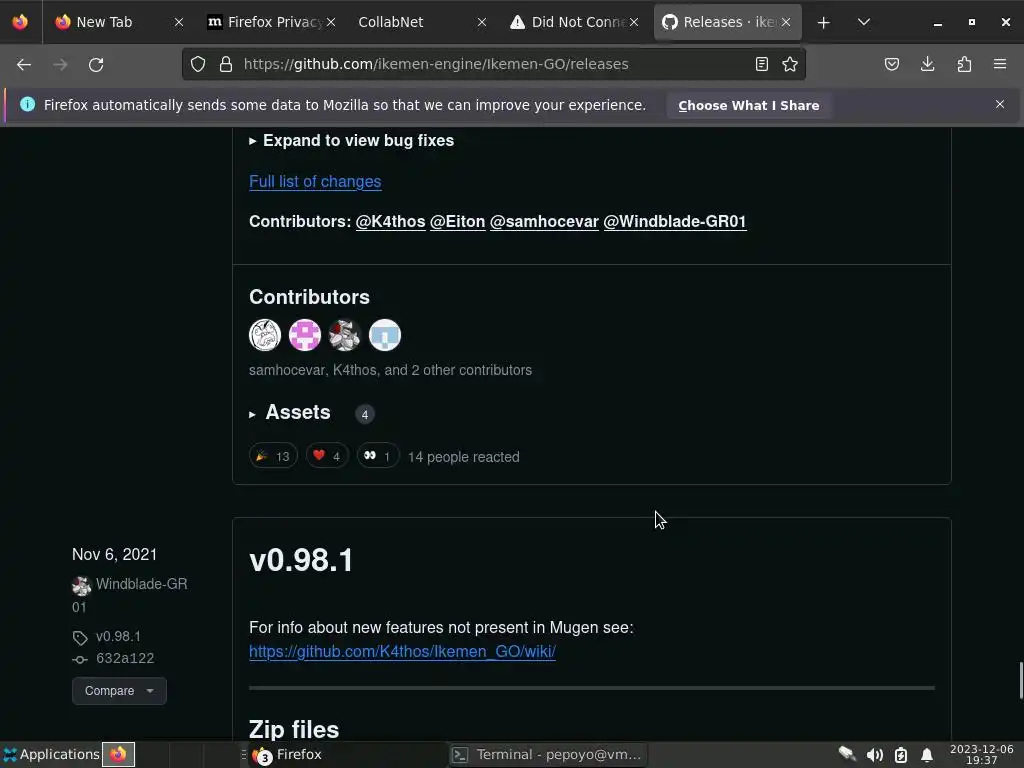Open notifications bell in system tray

coord(927,755)
